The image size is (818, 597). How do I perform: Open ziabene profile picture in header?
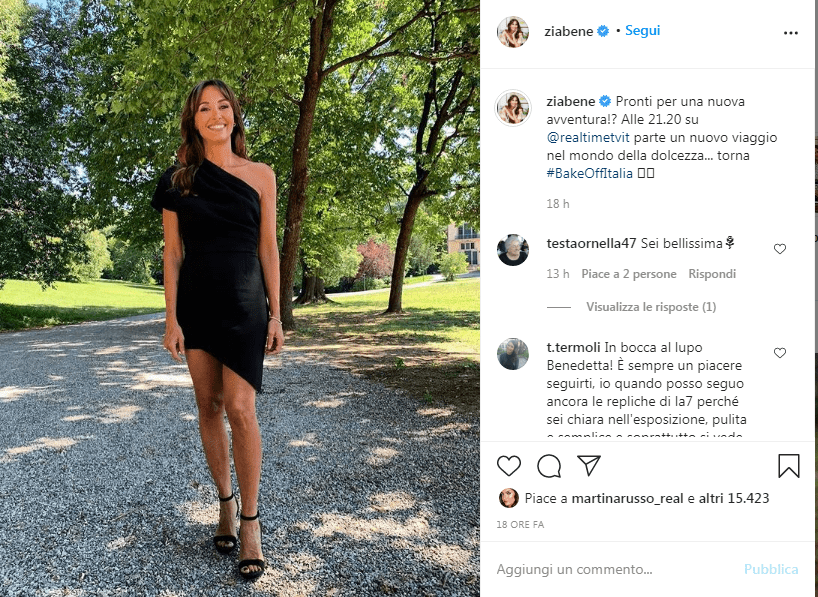[513, 32]
